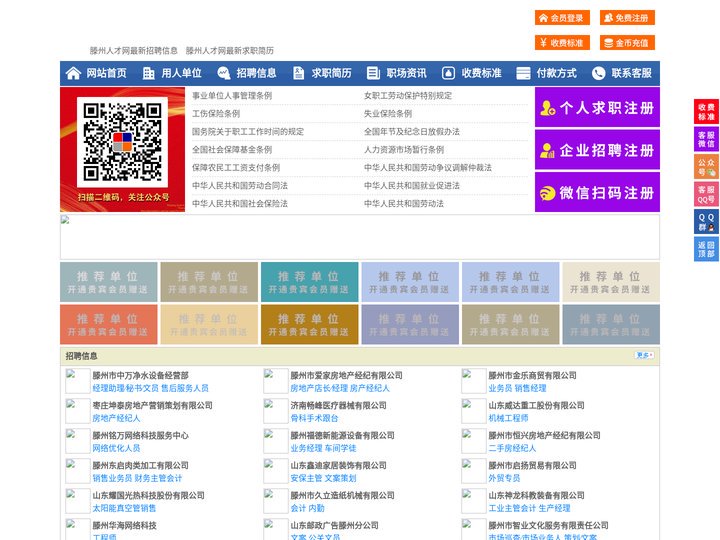Screen dimensions: 720x540
Task: Open 滕州市久立造纸机械有限公司 company
Action: [x=343, y=495]
